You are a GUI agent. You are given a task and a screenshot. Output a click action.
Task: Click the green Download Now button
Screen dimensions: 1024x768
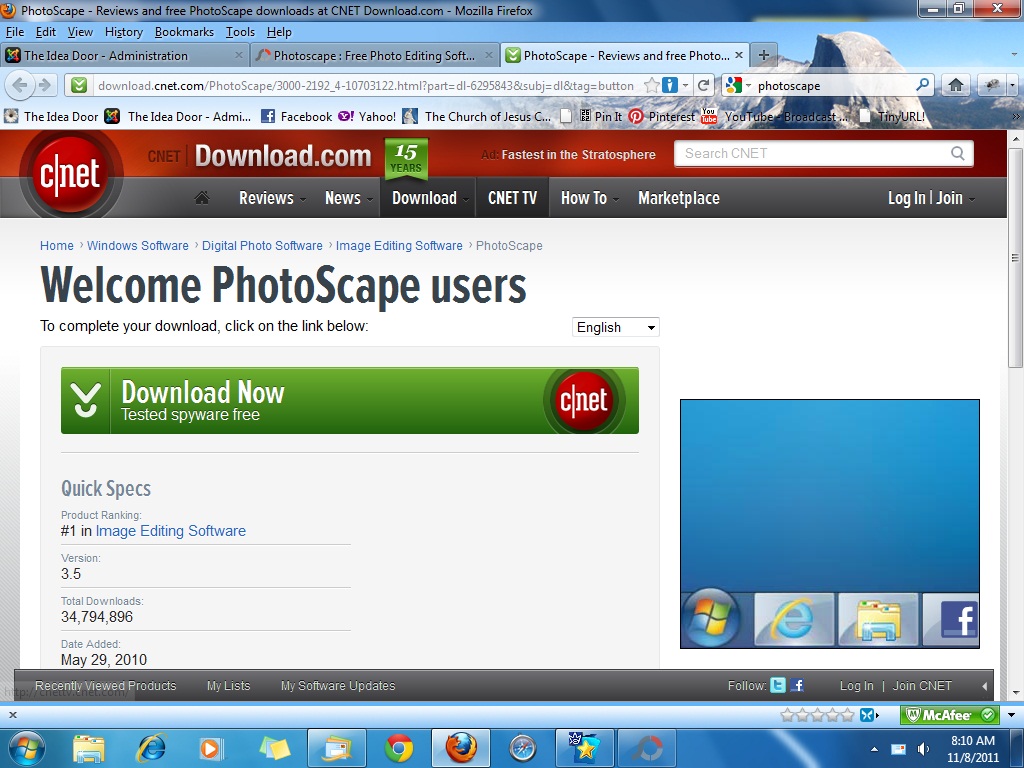tap(350, 400)
